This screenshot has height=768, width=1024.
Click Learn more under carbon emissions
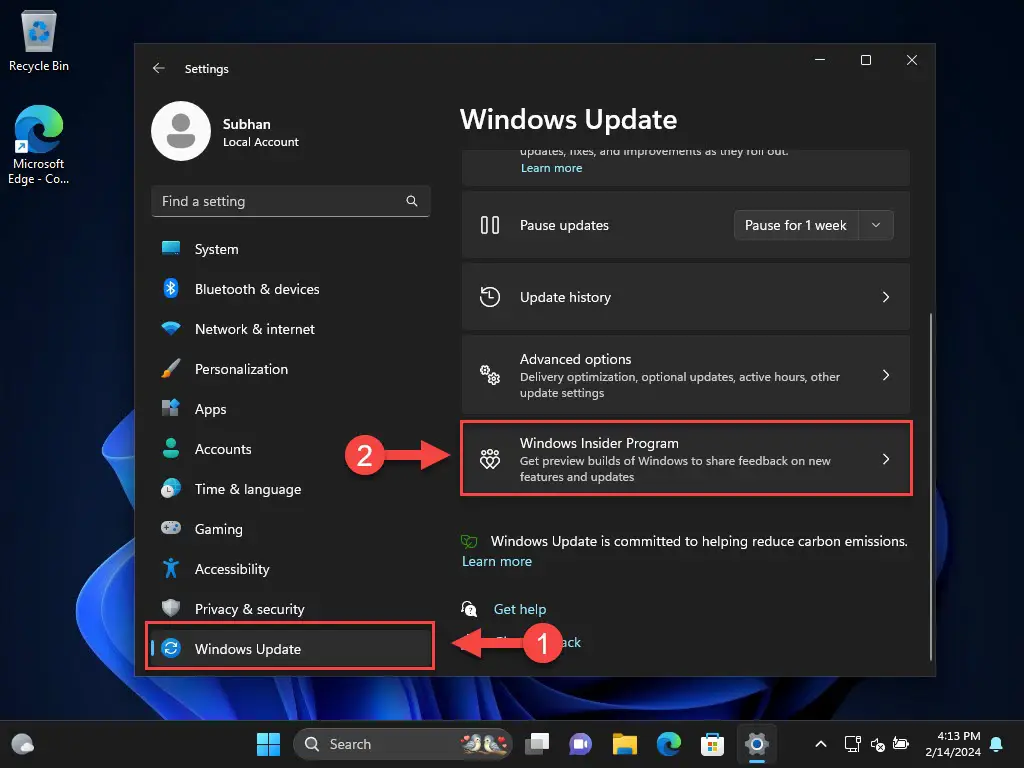497,561
